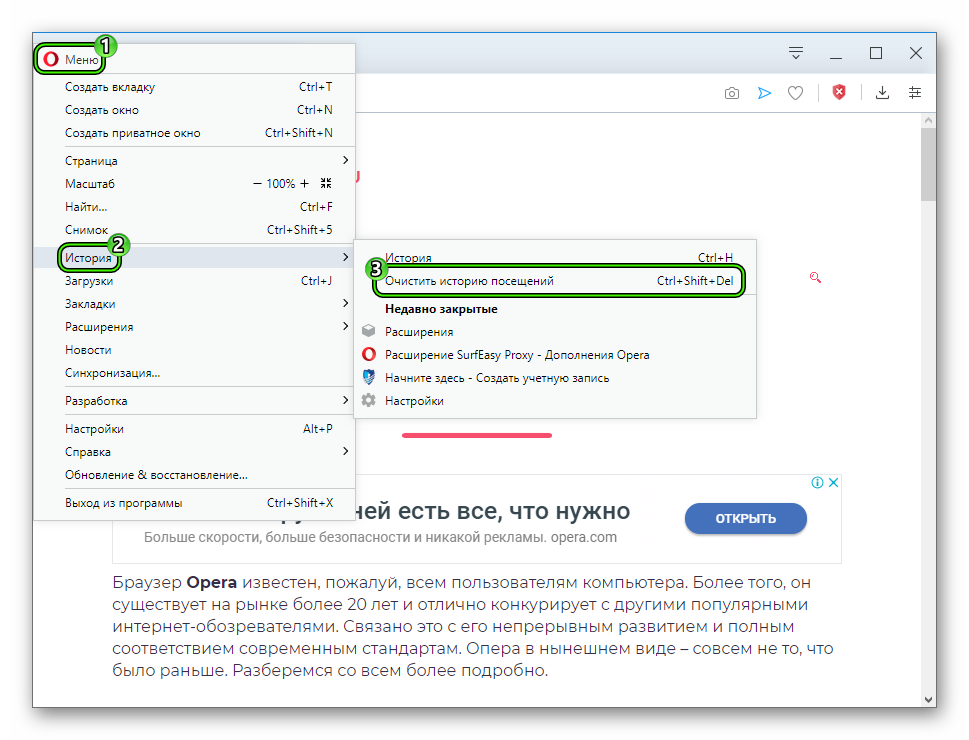Open Настройки with Alt+P shortcut label
Image resolution: width=969 pixels, height=740 pixels.
click(195, 429)
